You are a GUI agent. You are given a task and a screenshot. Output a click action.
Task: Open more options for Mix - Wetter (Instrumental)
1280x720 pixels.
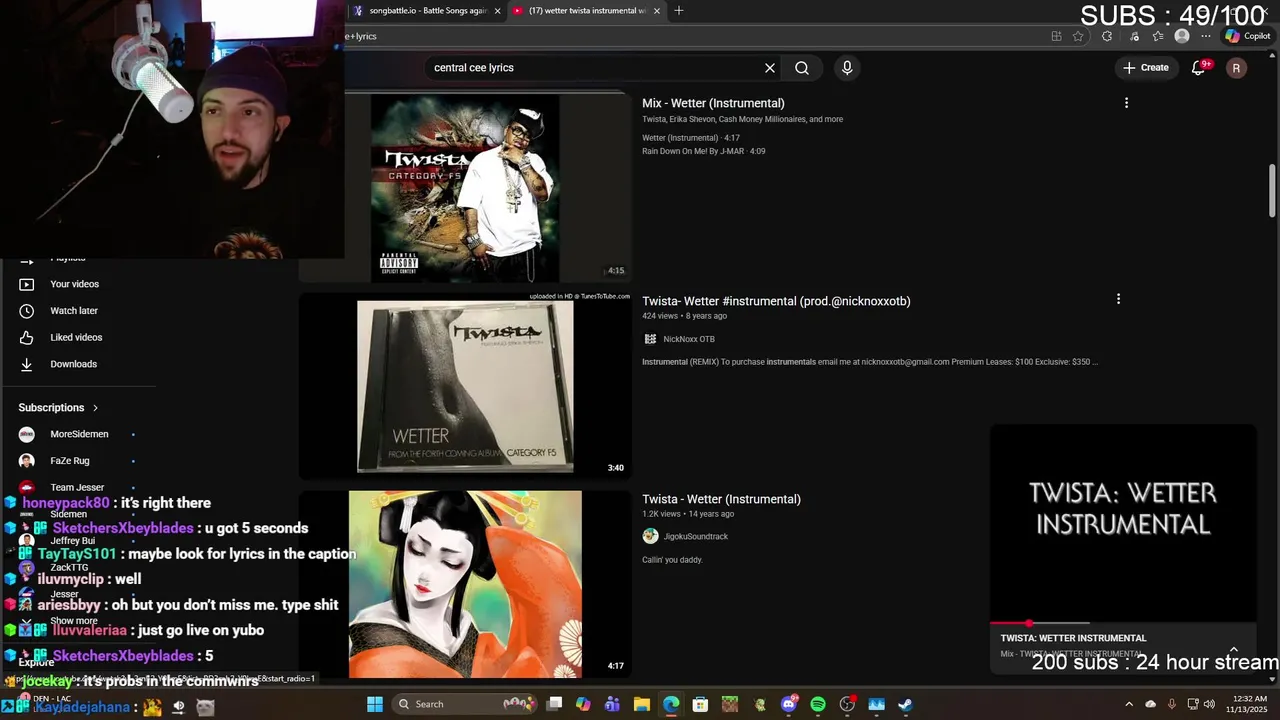1126,103
